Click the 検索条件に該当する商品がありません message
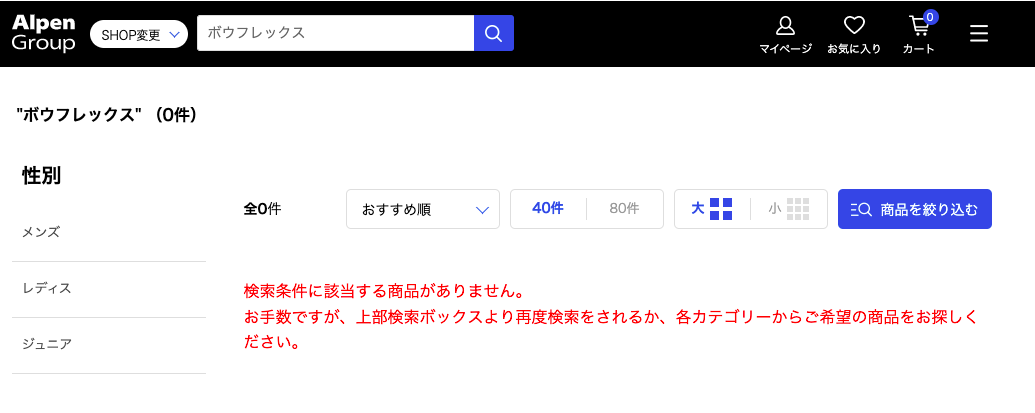 point(384,291)
